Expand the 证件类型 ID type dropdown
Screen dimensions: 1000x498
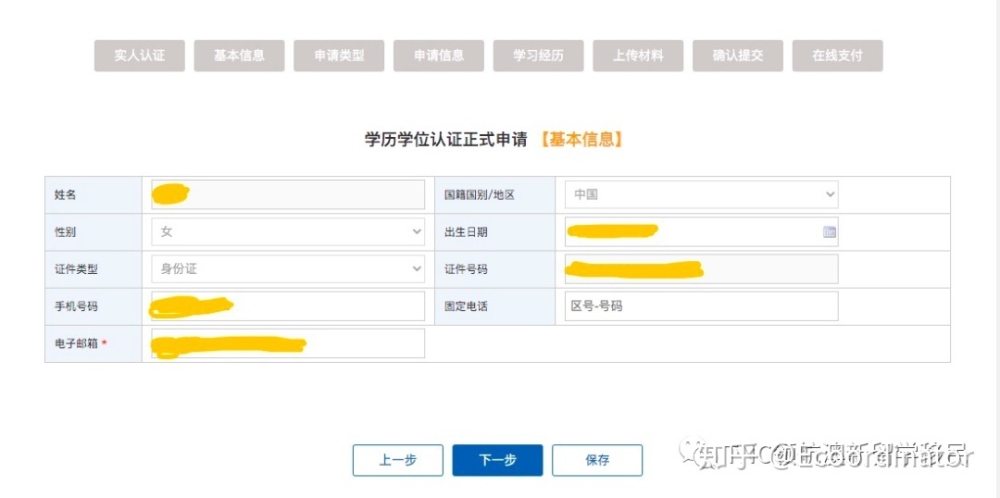288,269
